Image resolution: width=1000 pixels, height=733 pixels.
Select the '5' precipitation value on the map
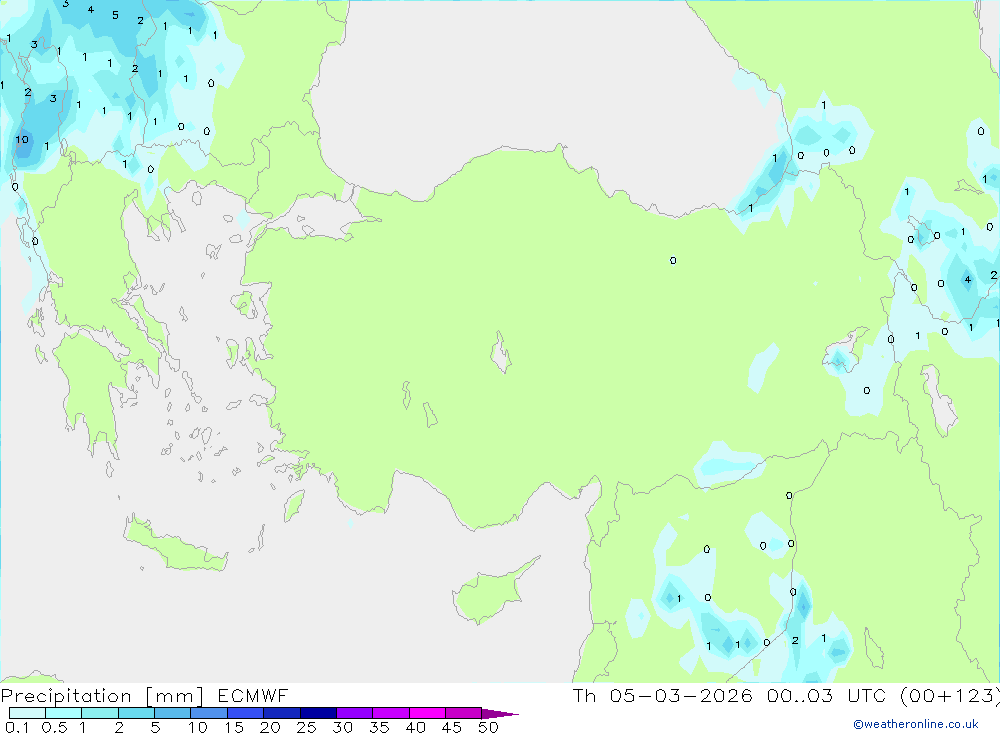click(x=115, y=15)
